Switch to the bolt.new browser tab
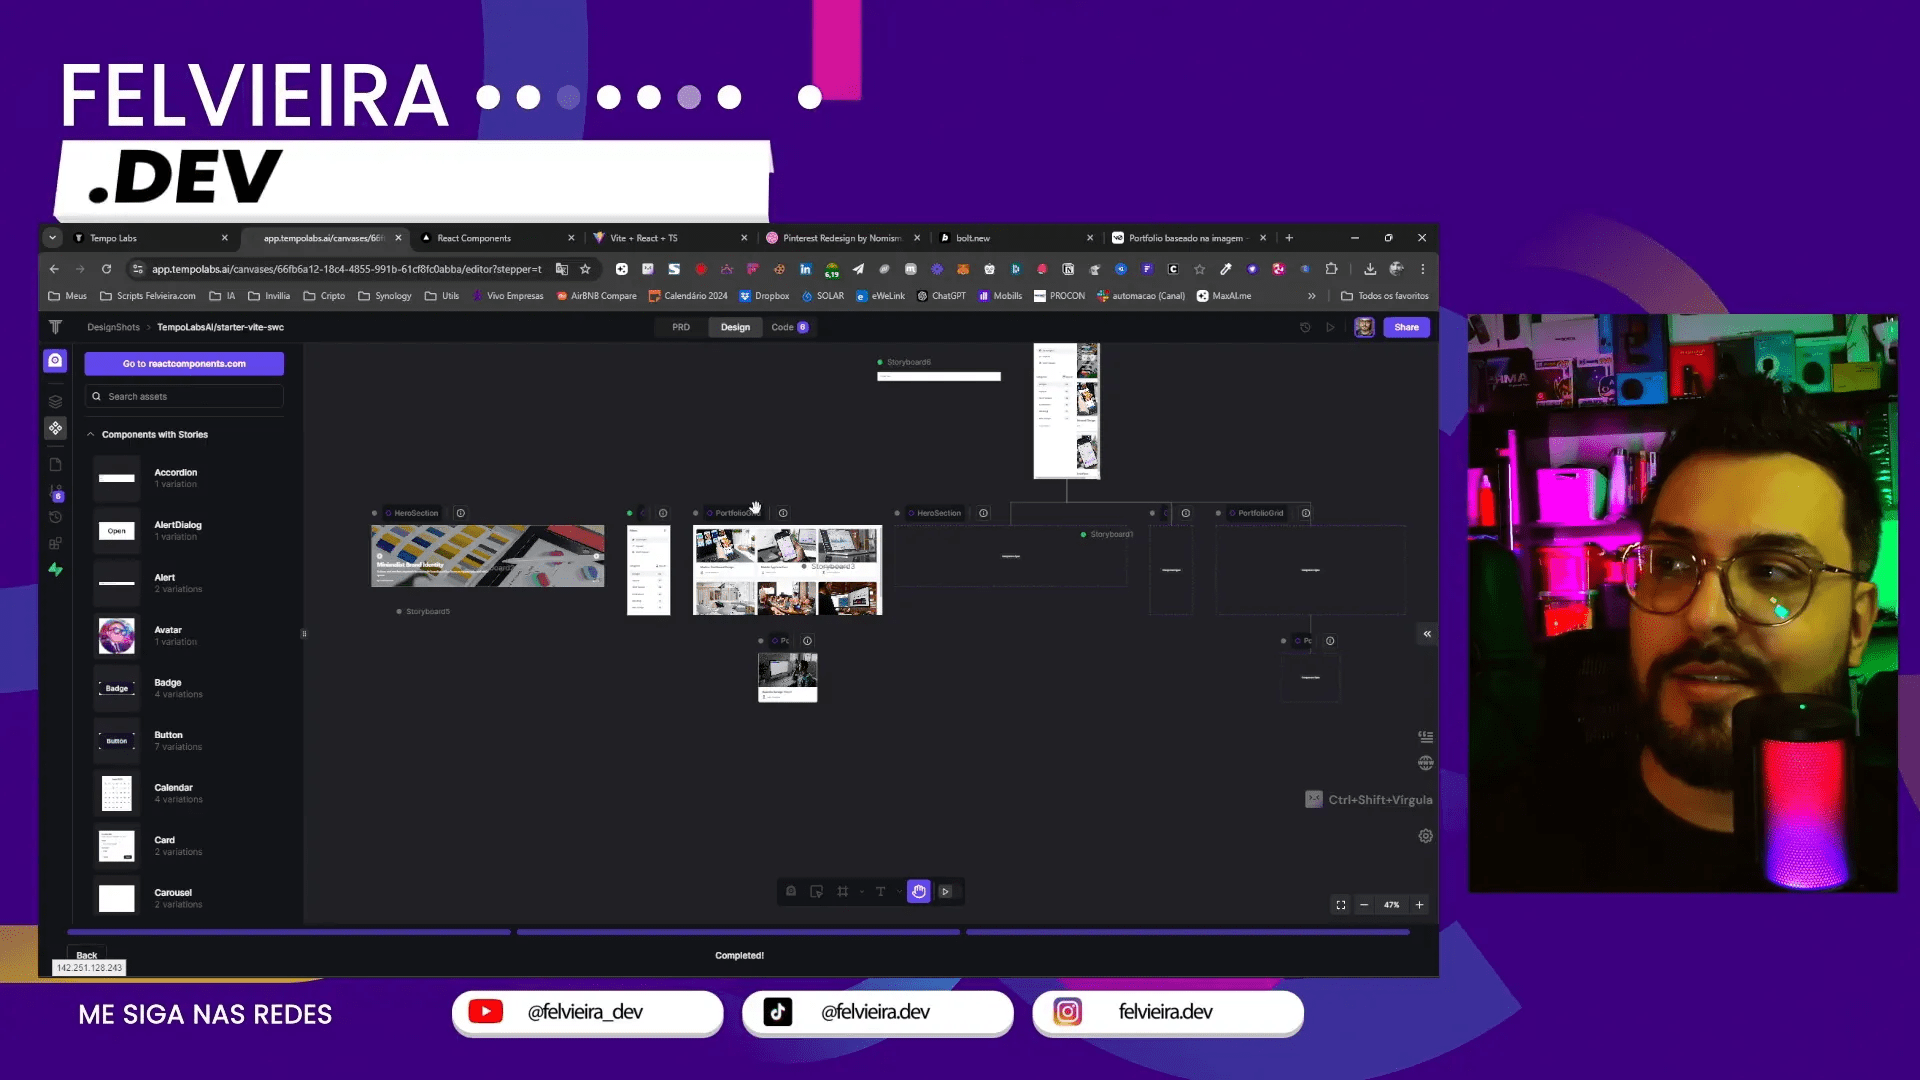The height and width of the screenshot is (1080, 1920). click(x=1015, y=238)
